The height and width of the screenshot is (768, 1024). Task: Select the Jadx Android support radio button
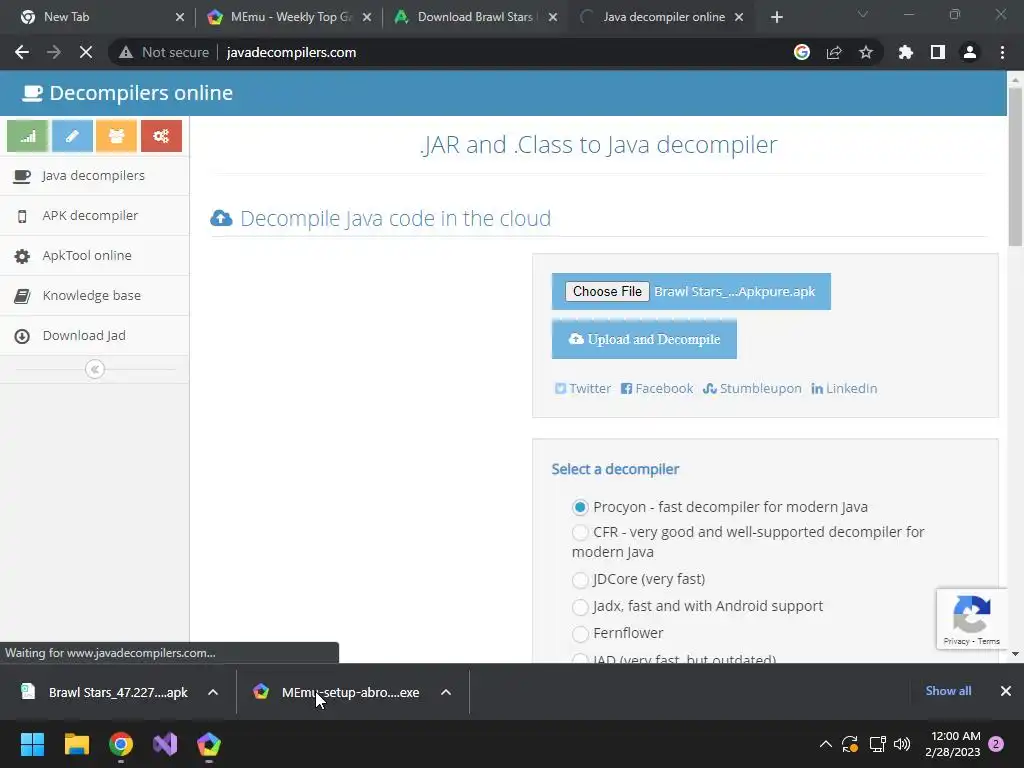pos(580,607)
